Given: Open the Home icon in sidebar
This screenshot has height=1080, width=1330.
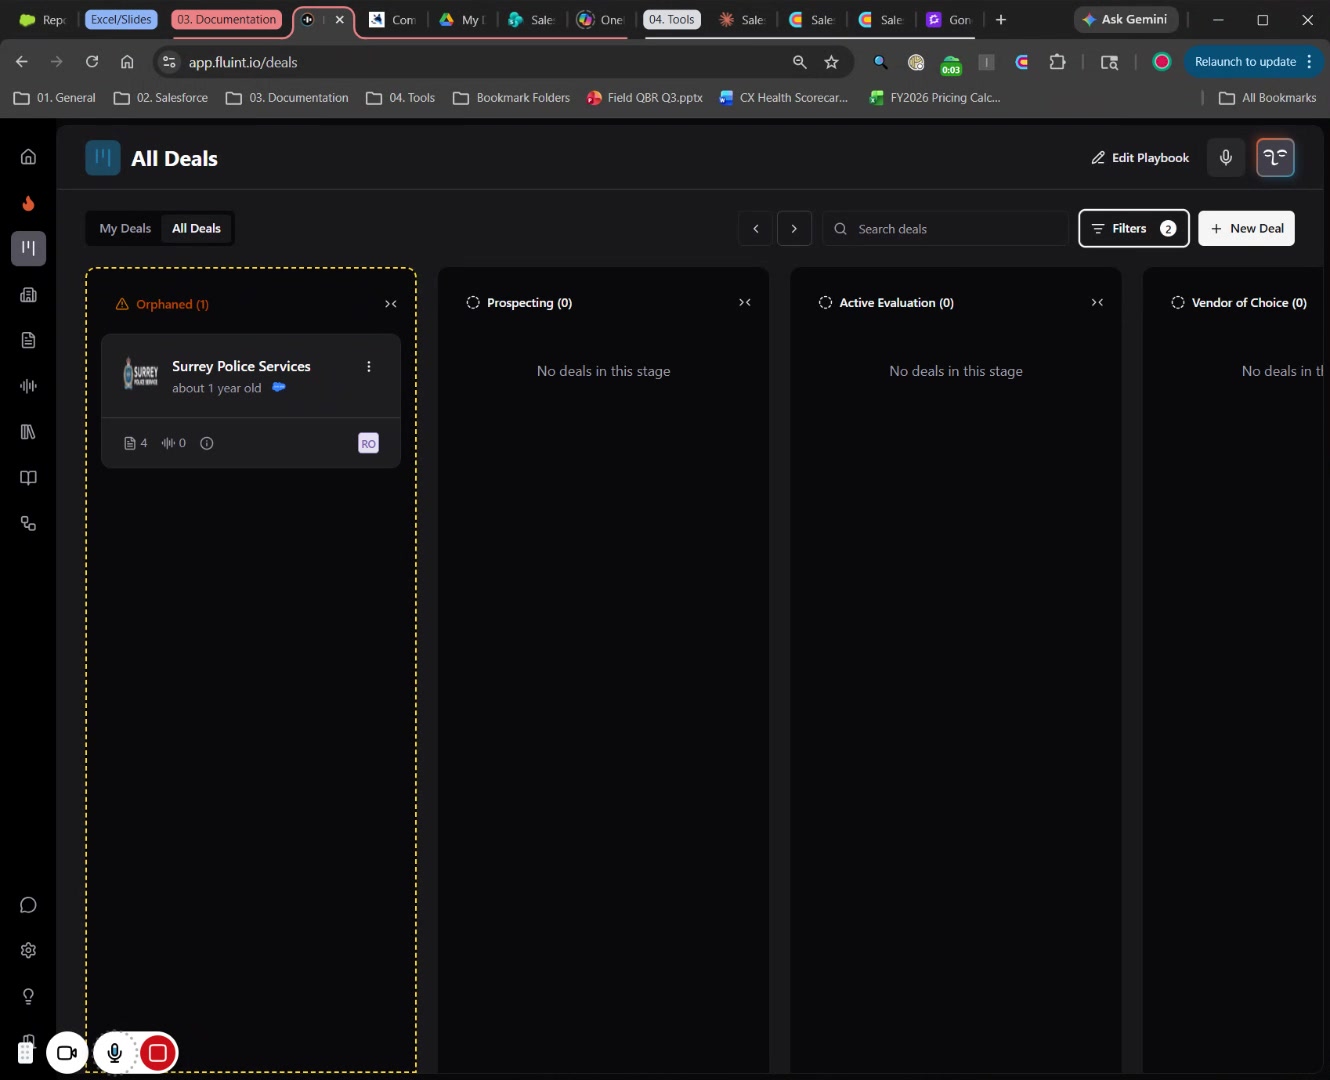Looking at the screenshot, I should coord(28,157).
